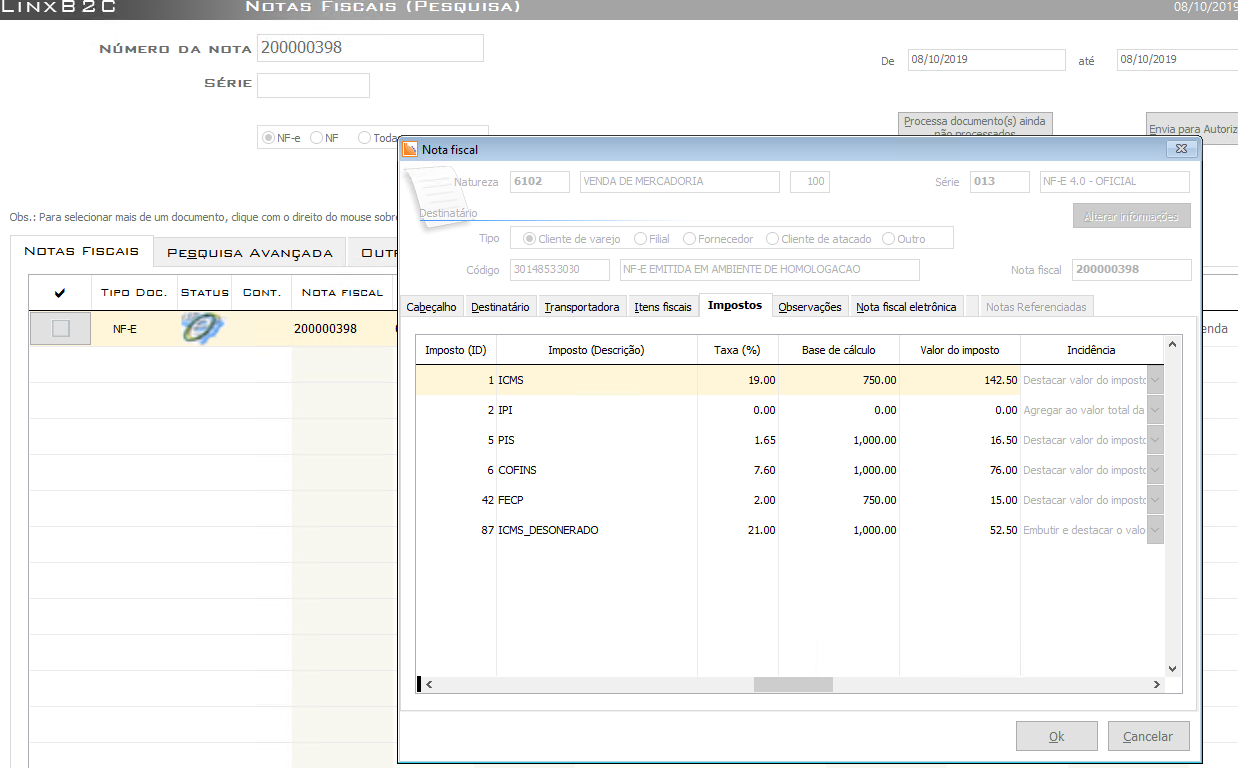Click the Série search input field
1238x768 pixels.
tap(313, 85)
